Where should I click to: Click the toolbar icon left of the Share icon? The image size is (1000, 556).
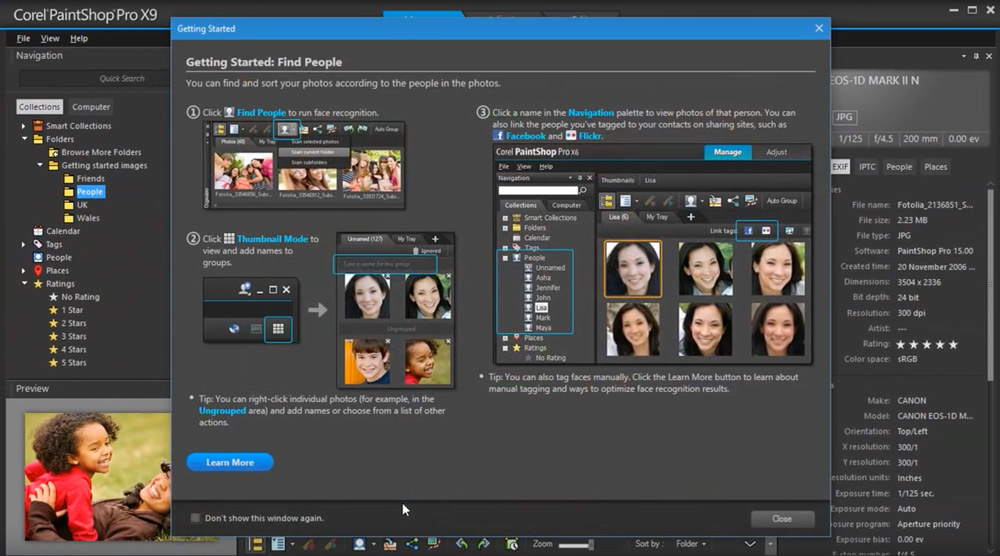coord(390,544)
